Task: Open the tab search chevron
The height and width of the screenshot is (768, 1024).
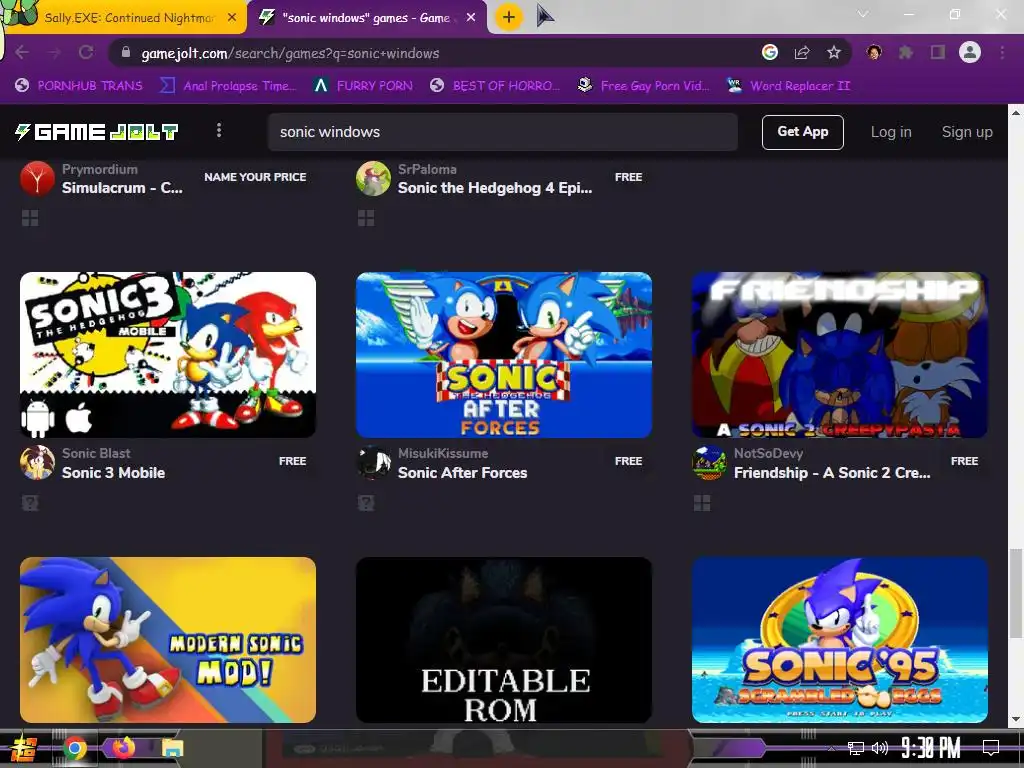Action: (863, 14)
